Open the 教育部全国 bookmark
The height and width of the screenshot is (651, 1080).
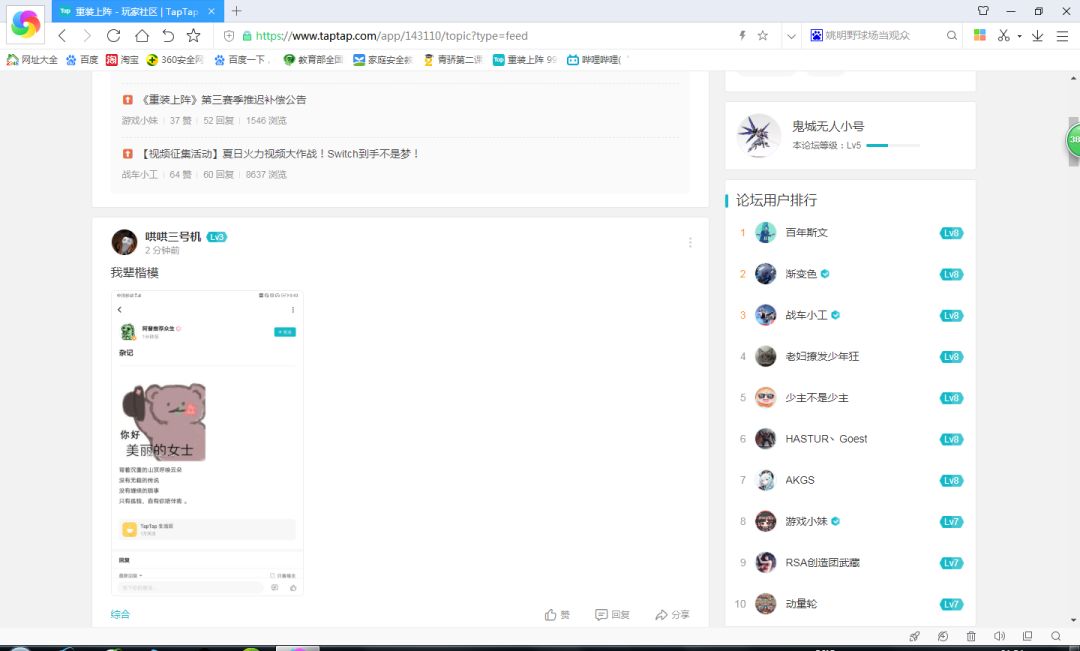[313, 60]
